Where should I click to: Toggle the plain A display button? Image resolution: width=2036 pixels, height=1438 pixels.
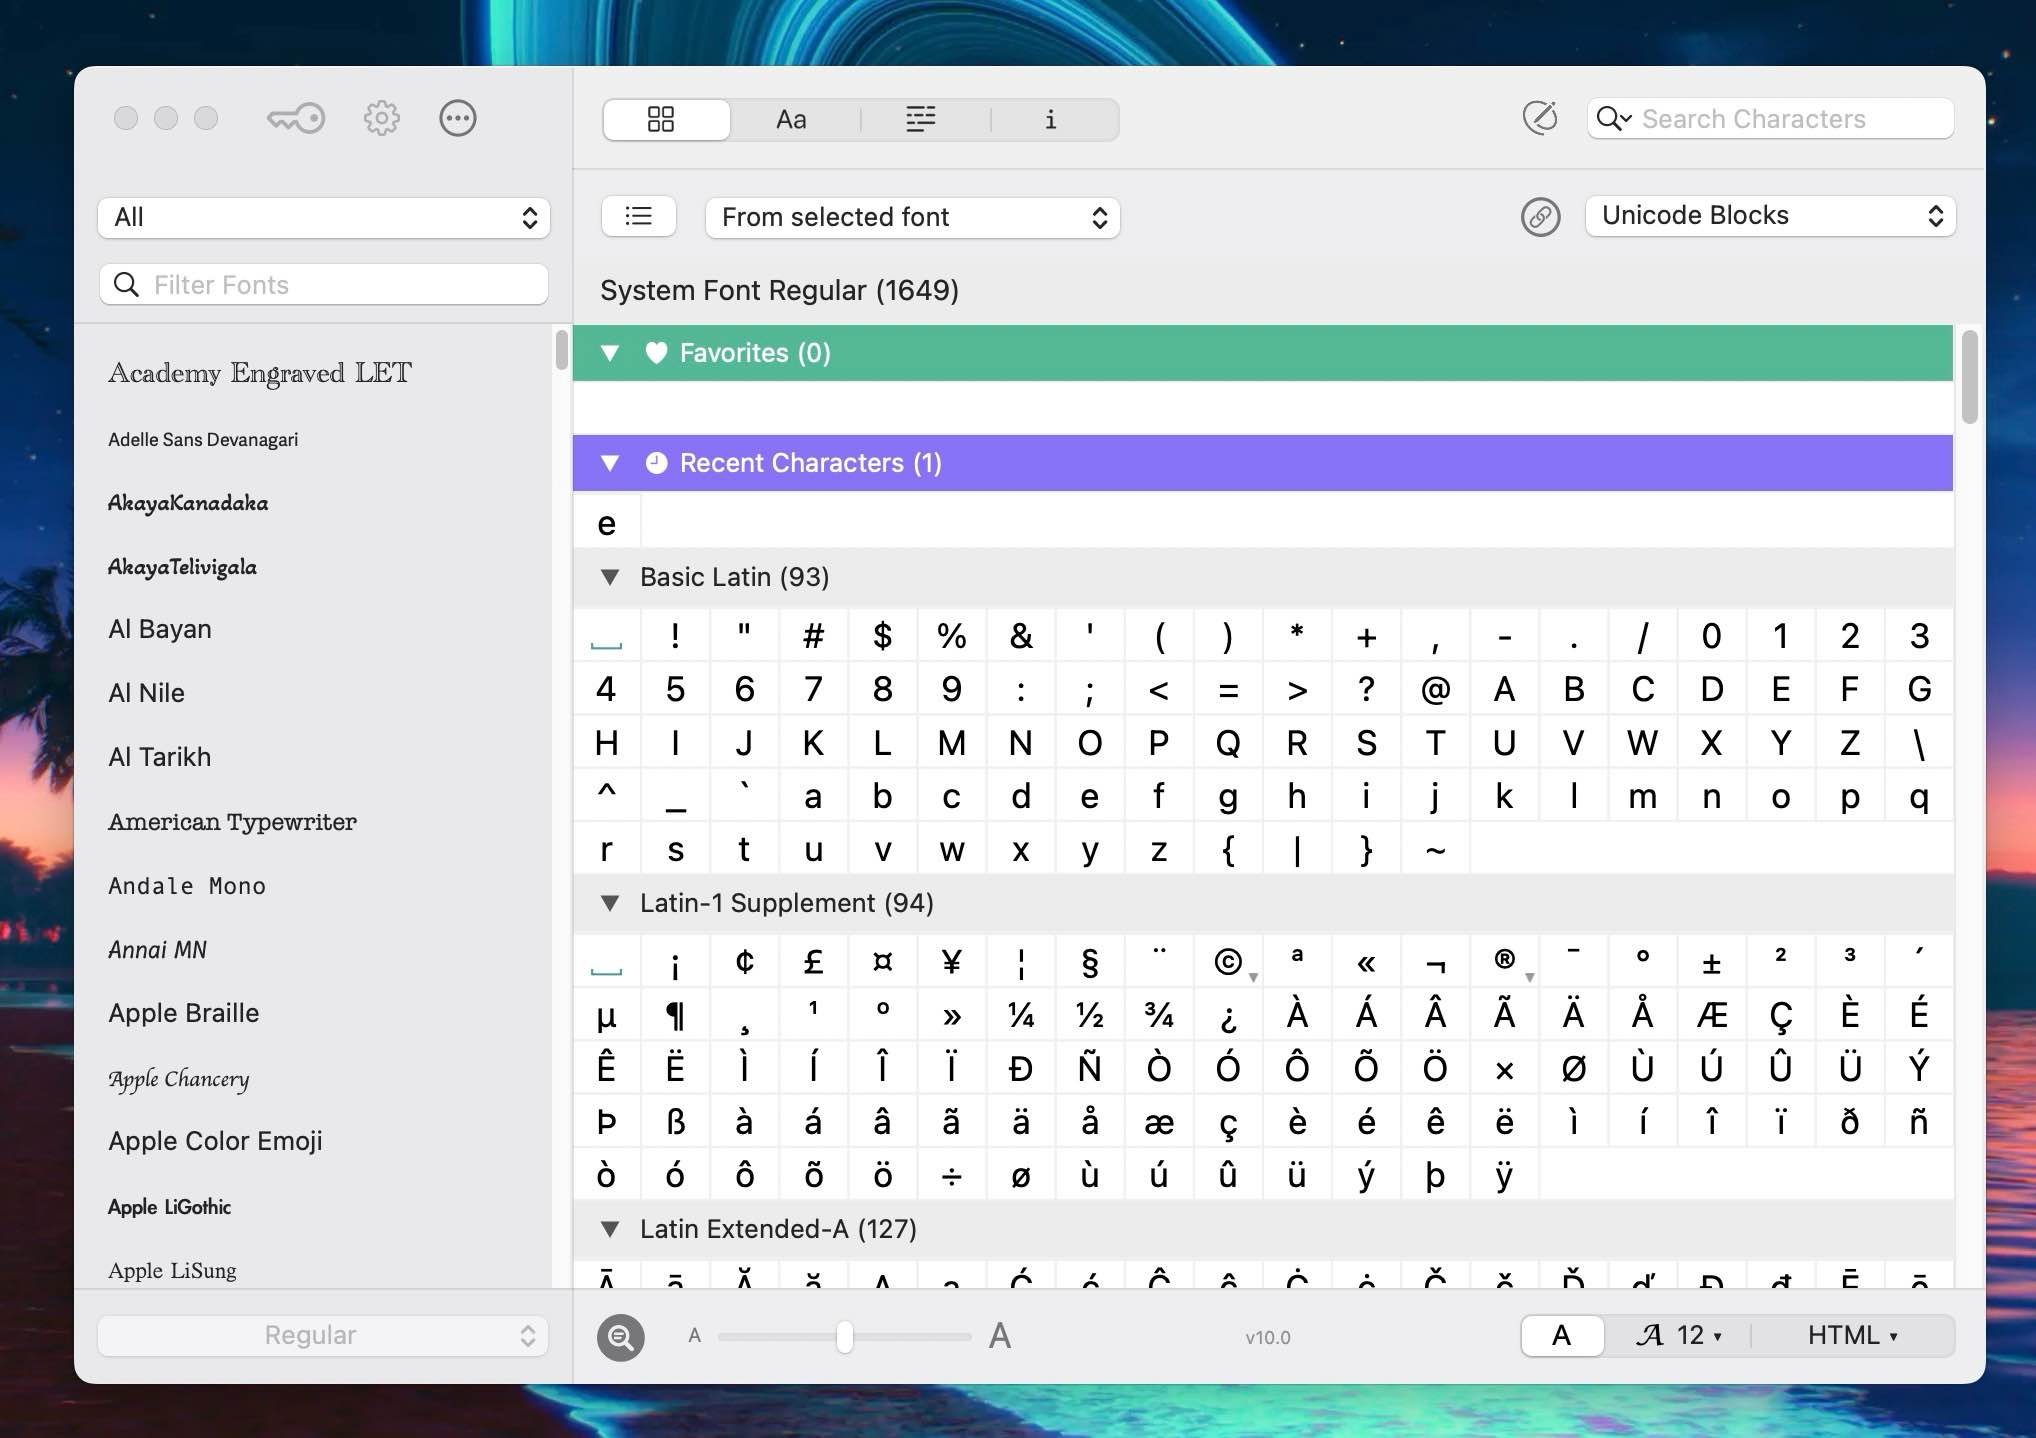click(x=1561, y=1335)
